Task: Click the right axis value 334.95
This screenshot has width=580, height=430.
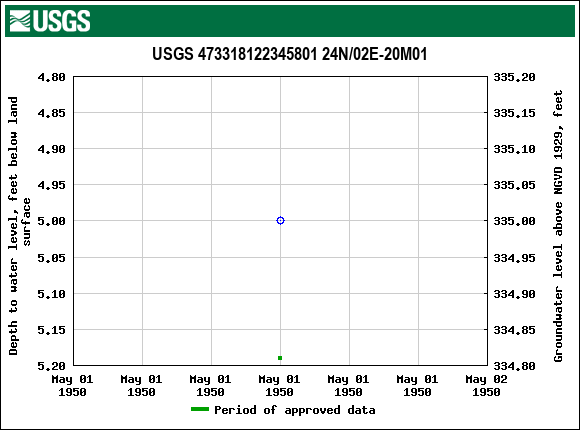Action: point(515,258)
